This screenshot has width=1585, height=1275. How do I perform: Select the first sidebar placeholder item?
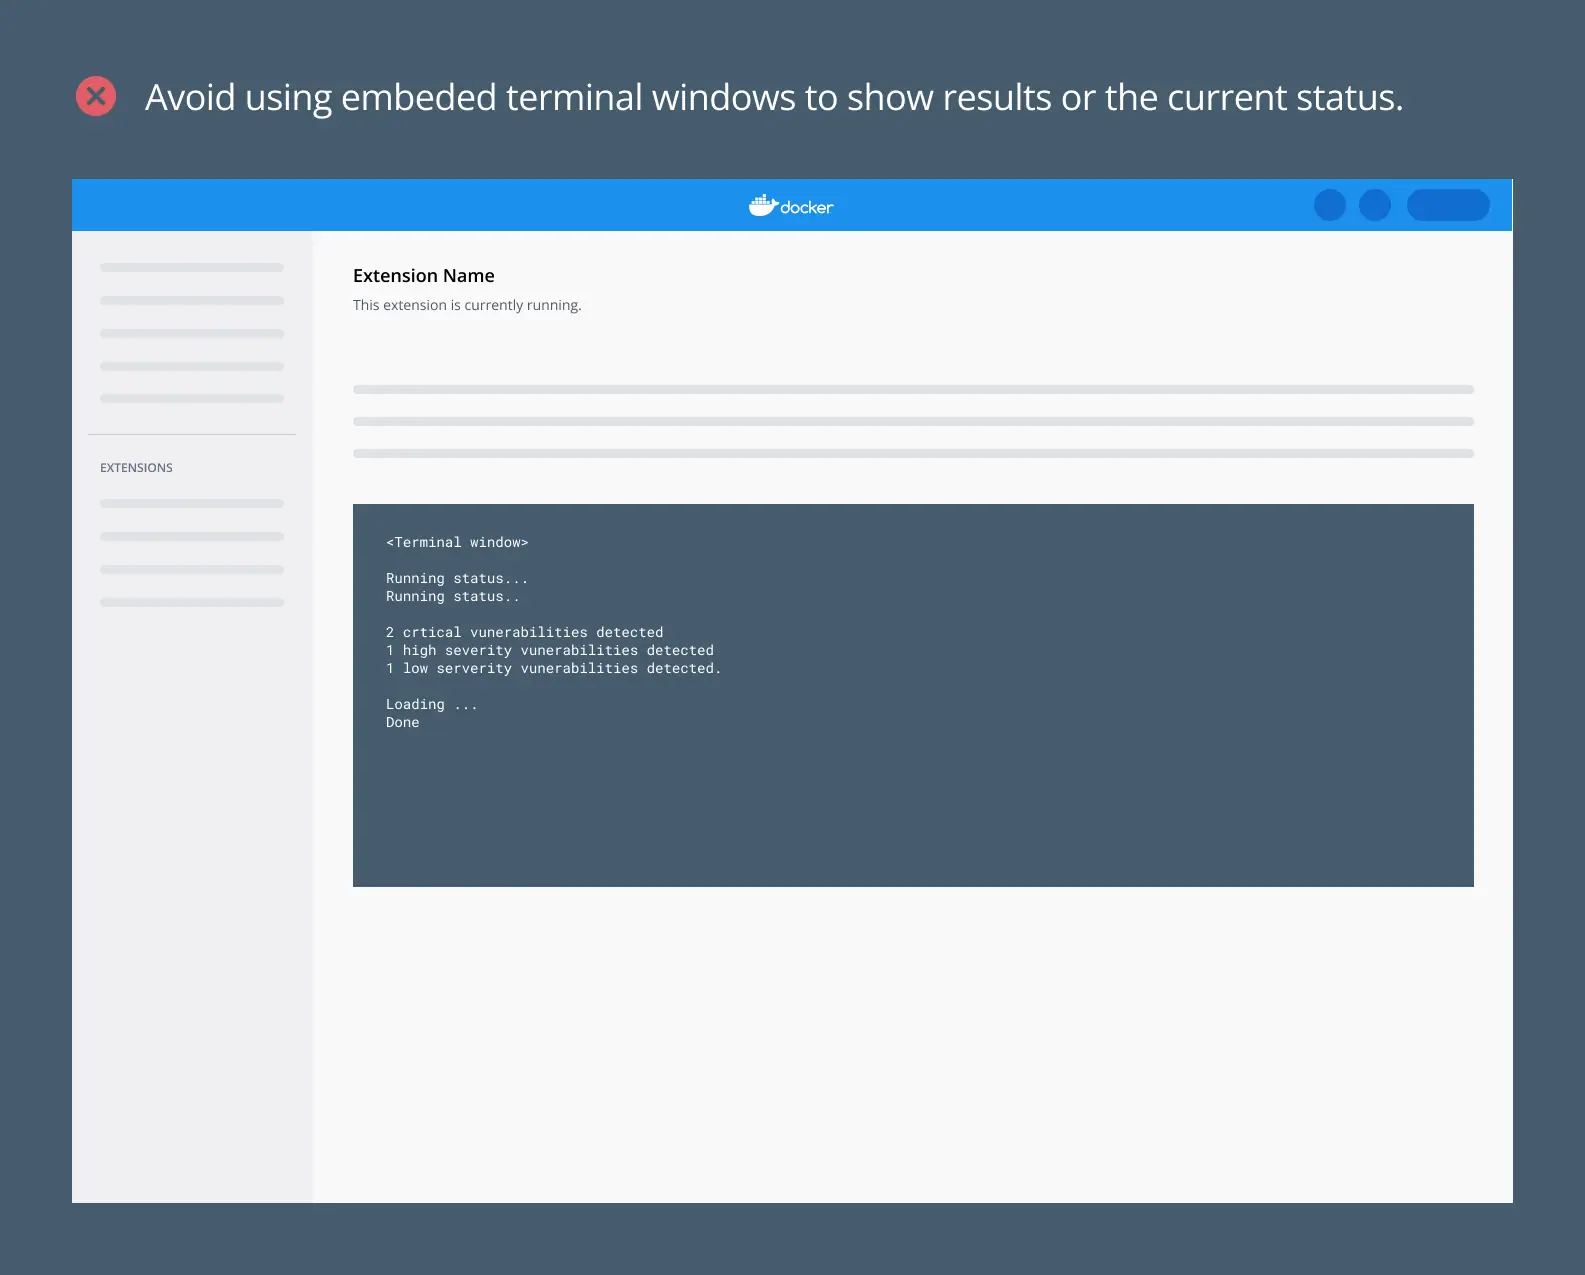pyautogui.click(x=191, y=268)
